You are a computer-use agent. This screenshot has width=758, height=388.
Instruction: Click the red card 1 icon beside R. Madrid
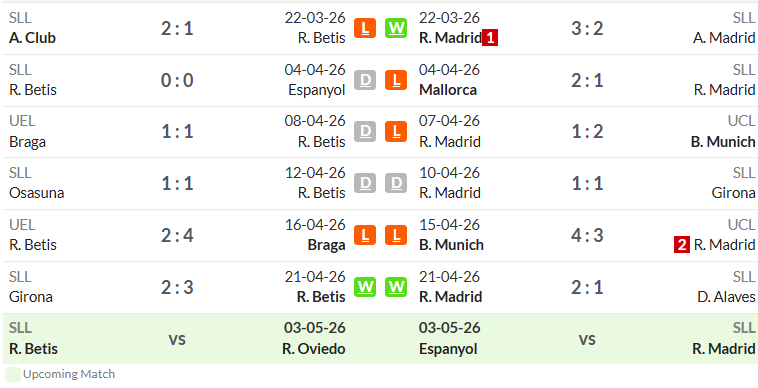490,38
